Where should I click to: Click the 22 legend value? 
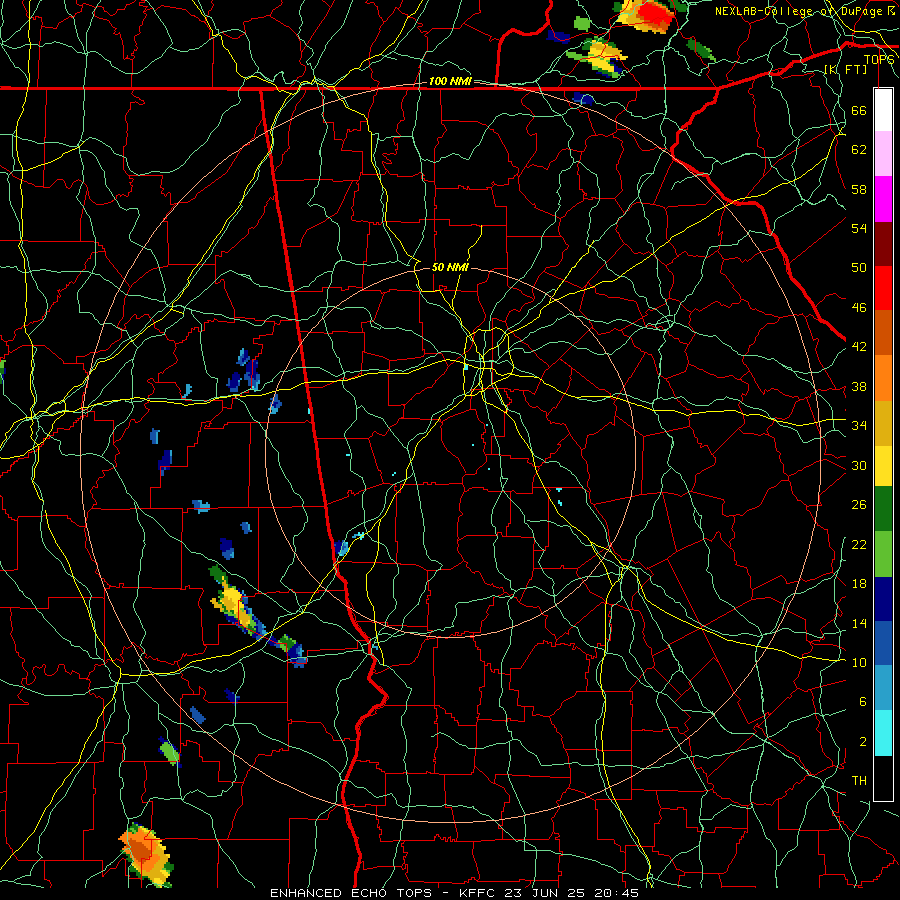pos(859,544)
